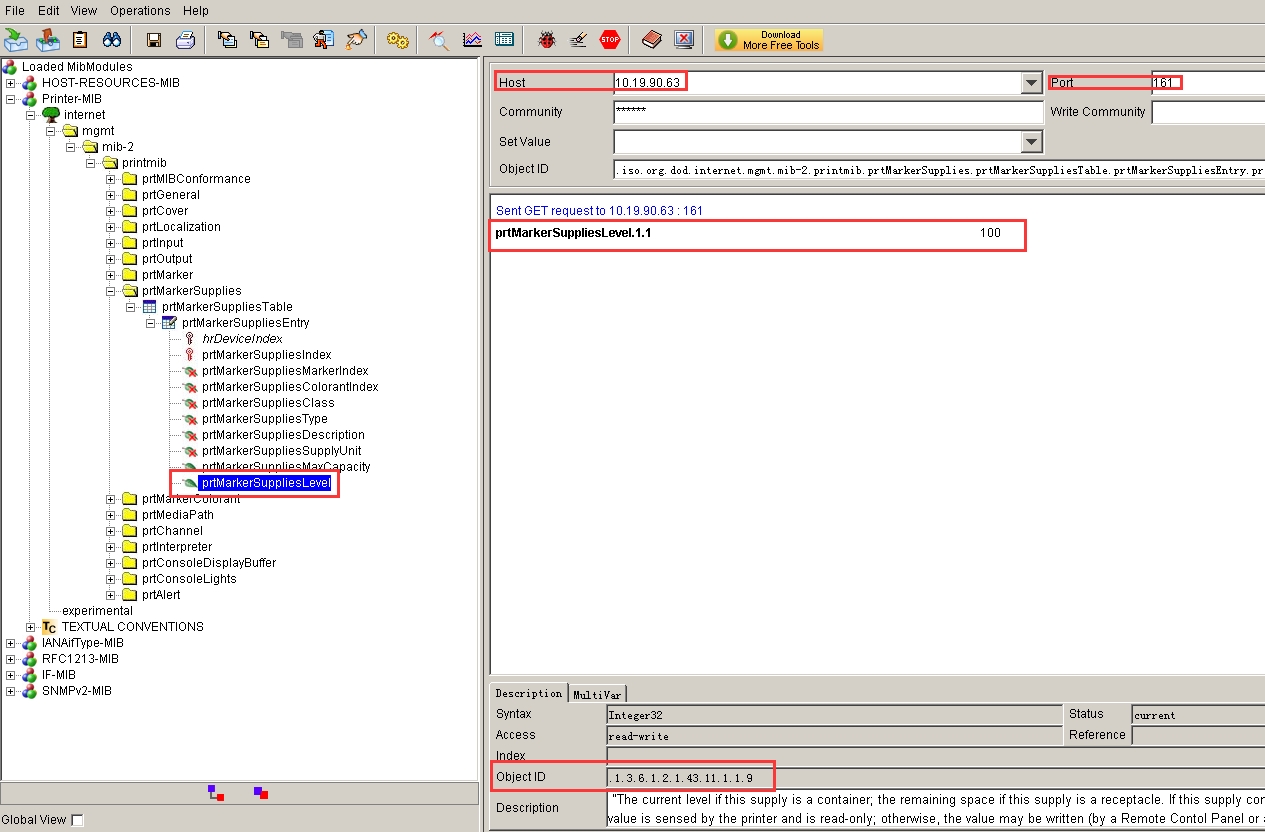
Task: Click the ladybug Debug icon
Action: (x=546, y=40)
